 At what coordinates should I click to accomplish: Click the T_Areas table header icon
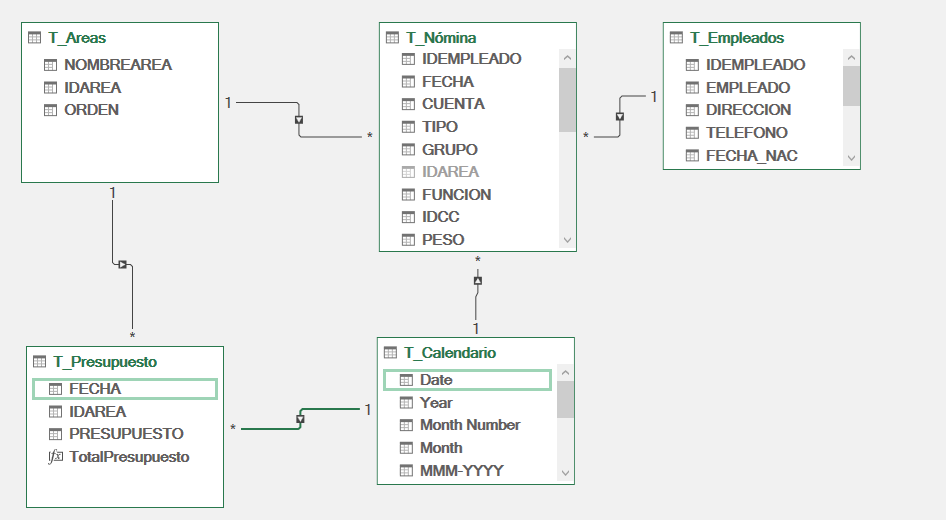pyautogui.click(x=35, y=38)
